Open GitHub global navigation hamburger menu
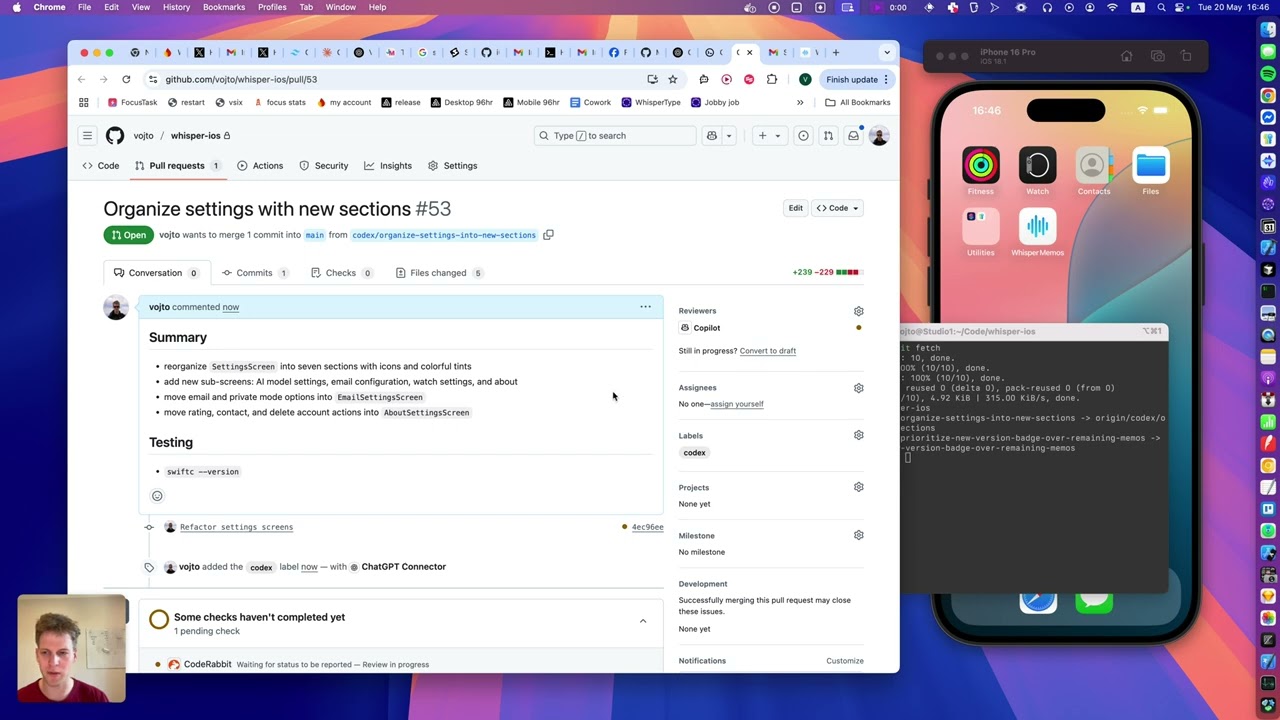Viewport: 1280px width, 720px height. click(x=87, y=136)
